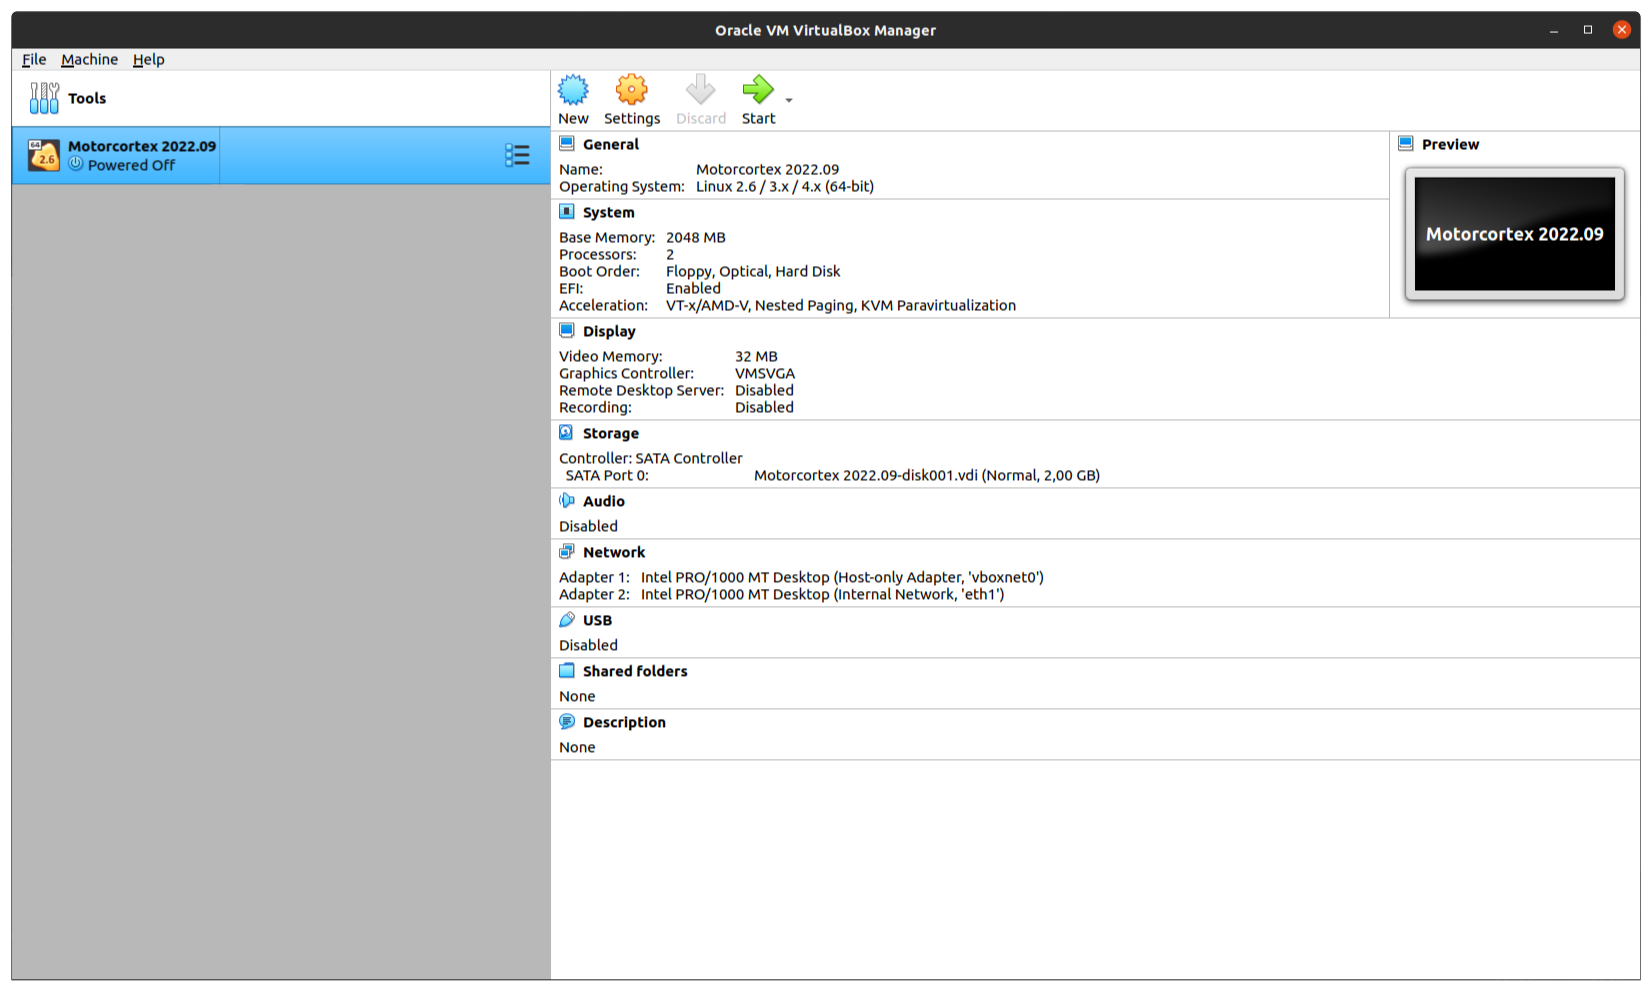Open the Machine menu
Image resolution: width=1652 pixels, height=997 pixels.
89,59
